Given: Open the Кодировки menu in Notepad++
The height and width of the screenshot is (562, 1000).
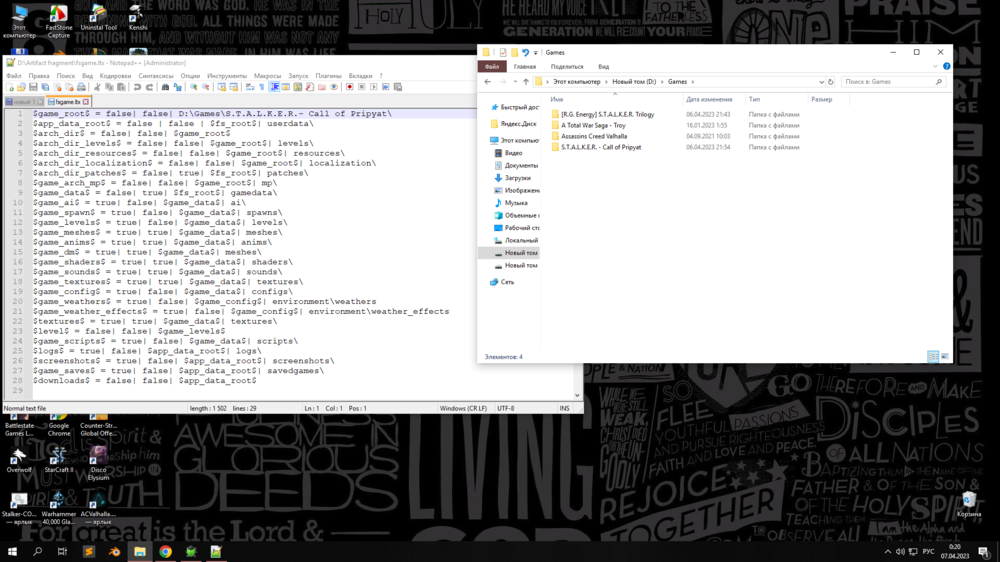Looking at the screenshot, I should (115, 76).
